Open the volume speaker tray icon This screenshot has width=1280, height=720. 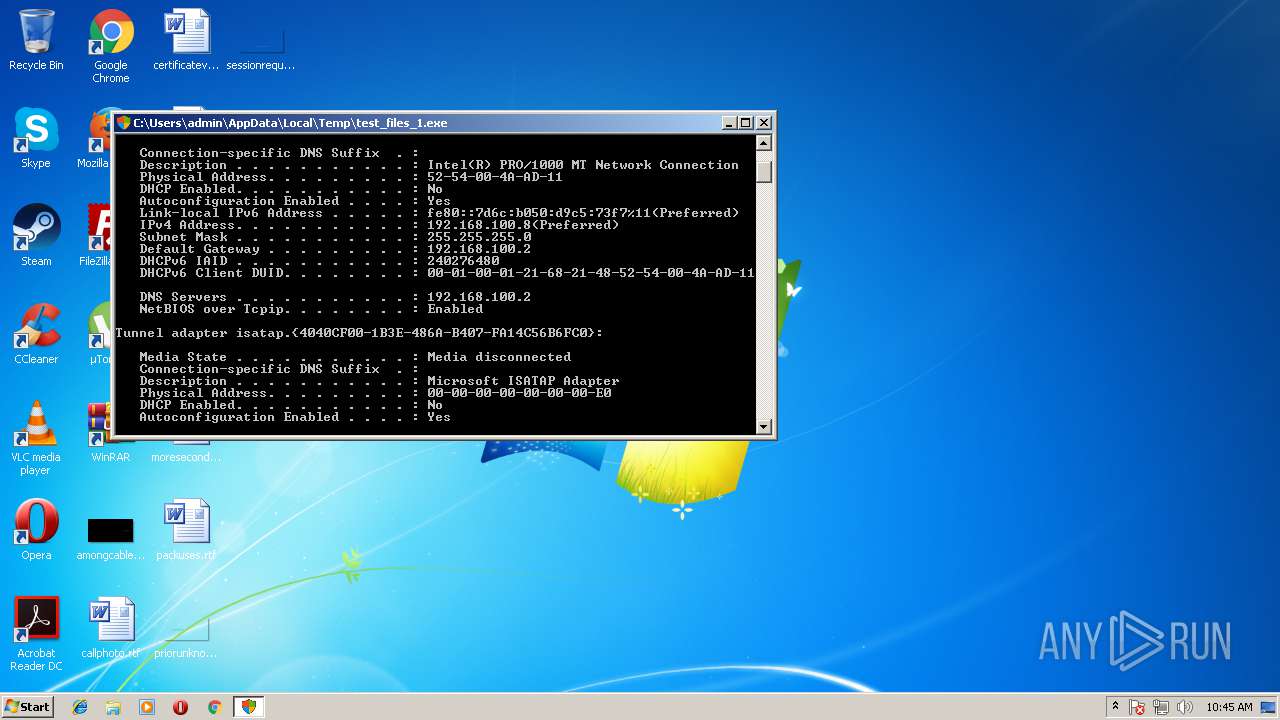pyautogui.click(x=1185, y=707)
